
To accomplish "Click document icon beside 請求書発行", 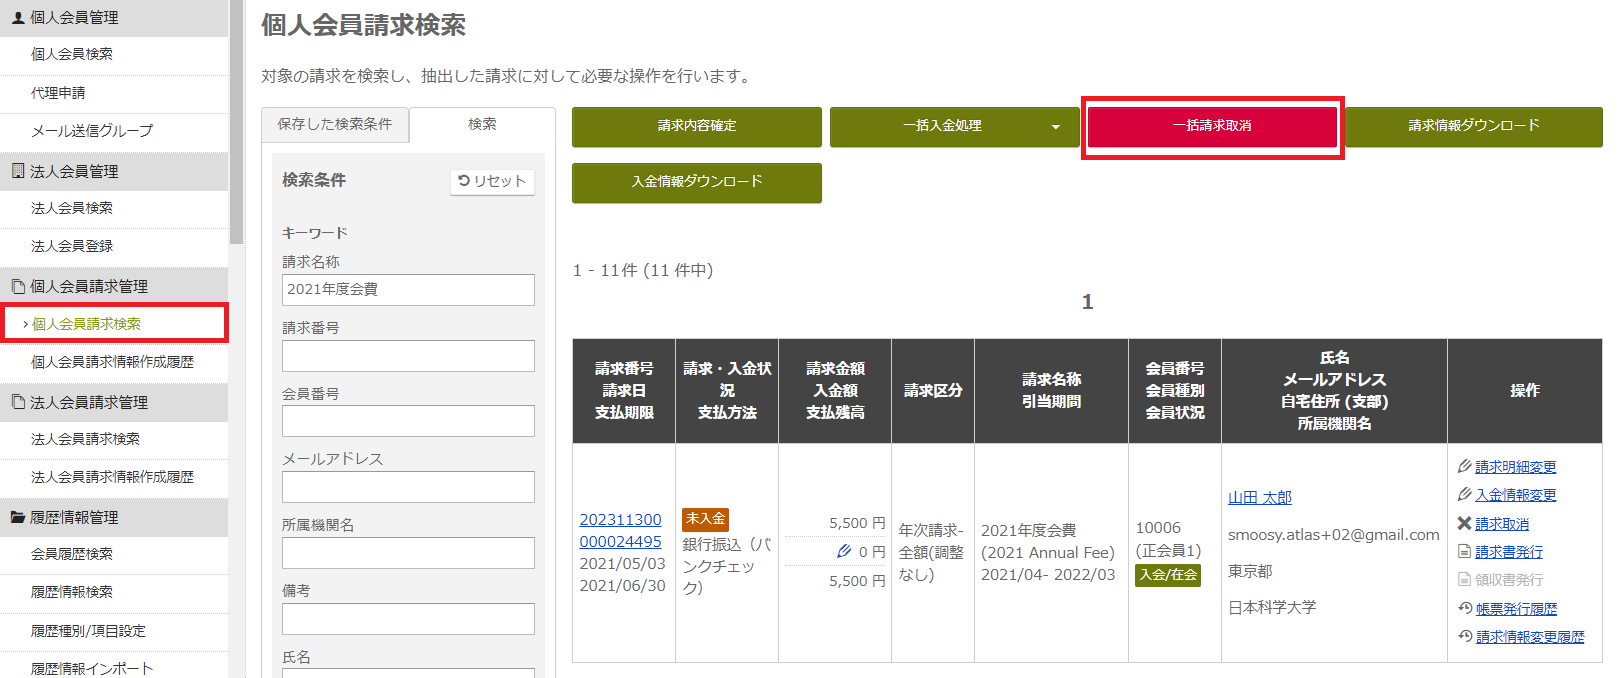I will (1465, 551).
